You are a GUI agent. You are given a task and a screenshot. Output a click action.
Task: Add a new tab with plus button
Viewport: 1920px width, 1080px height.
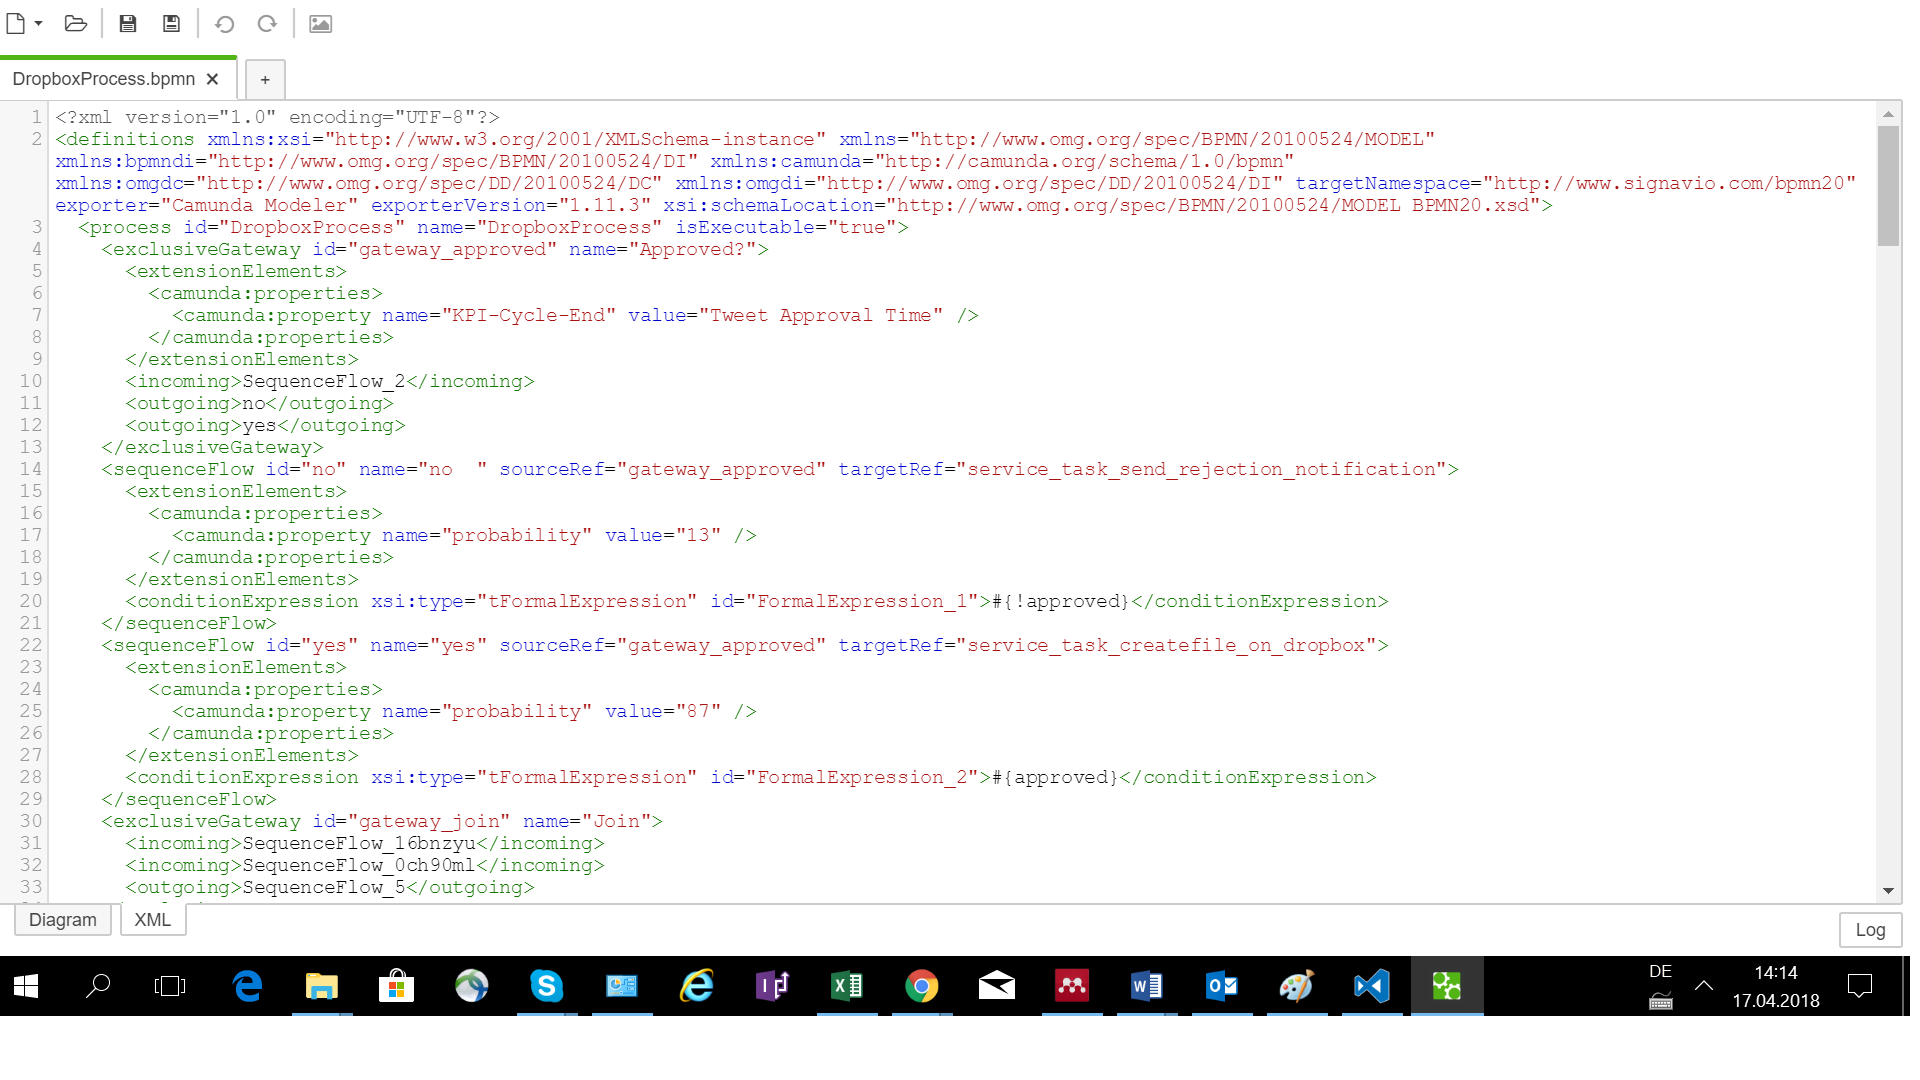click(265, 80)
